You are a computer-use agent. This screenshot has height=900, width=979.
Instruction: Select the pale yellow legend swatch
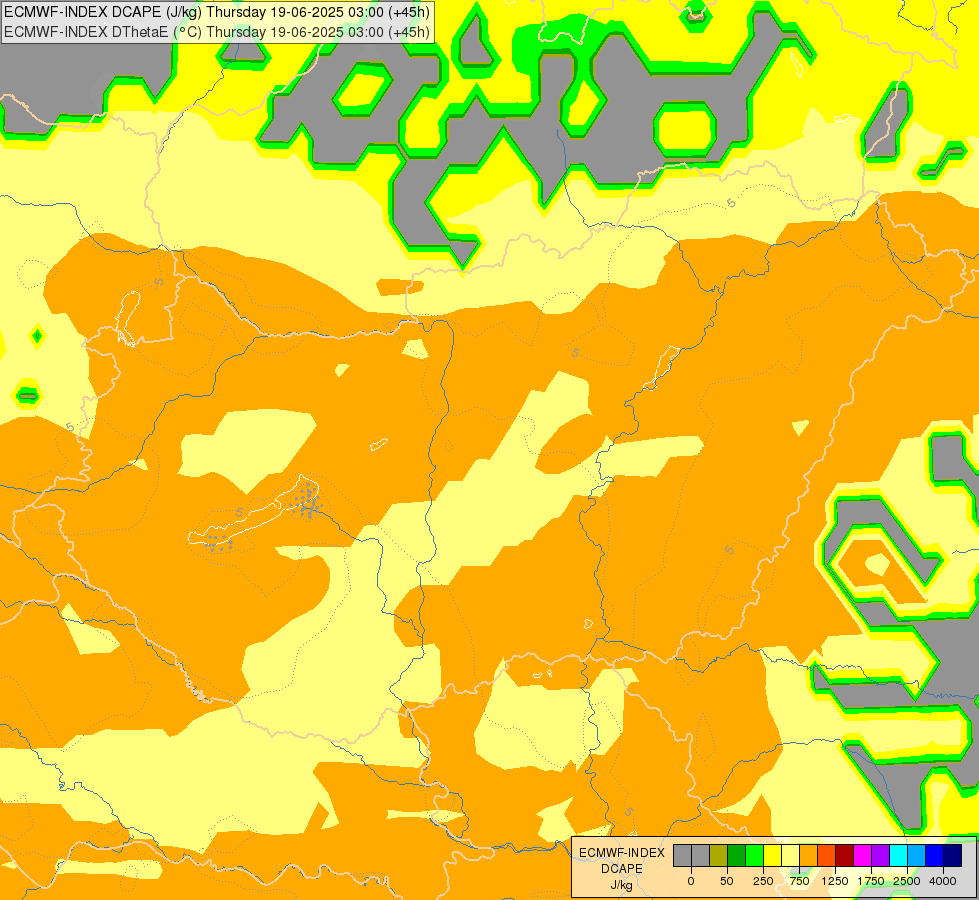click(x=790, y=856)
